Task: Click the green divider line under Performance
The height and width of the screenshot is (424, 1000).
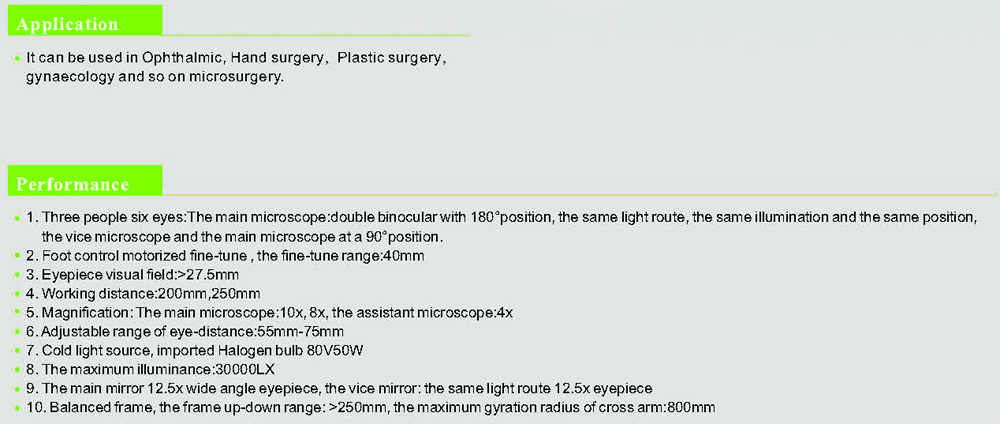Action: tap(580, 195)
